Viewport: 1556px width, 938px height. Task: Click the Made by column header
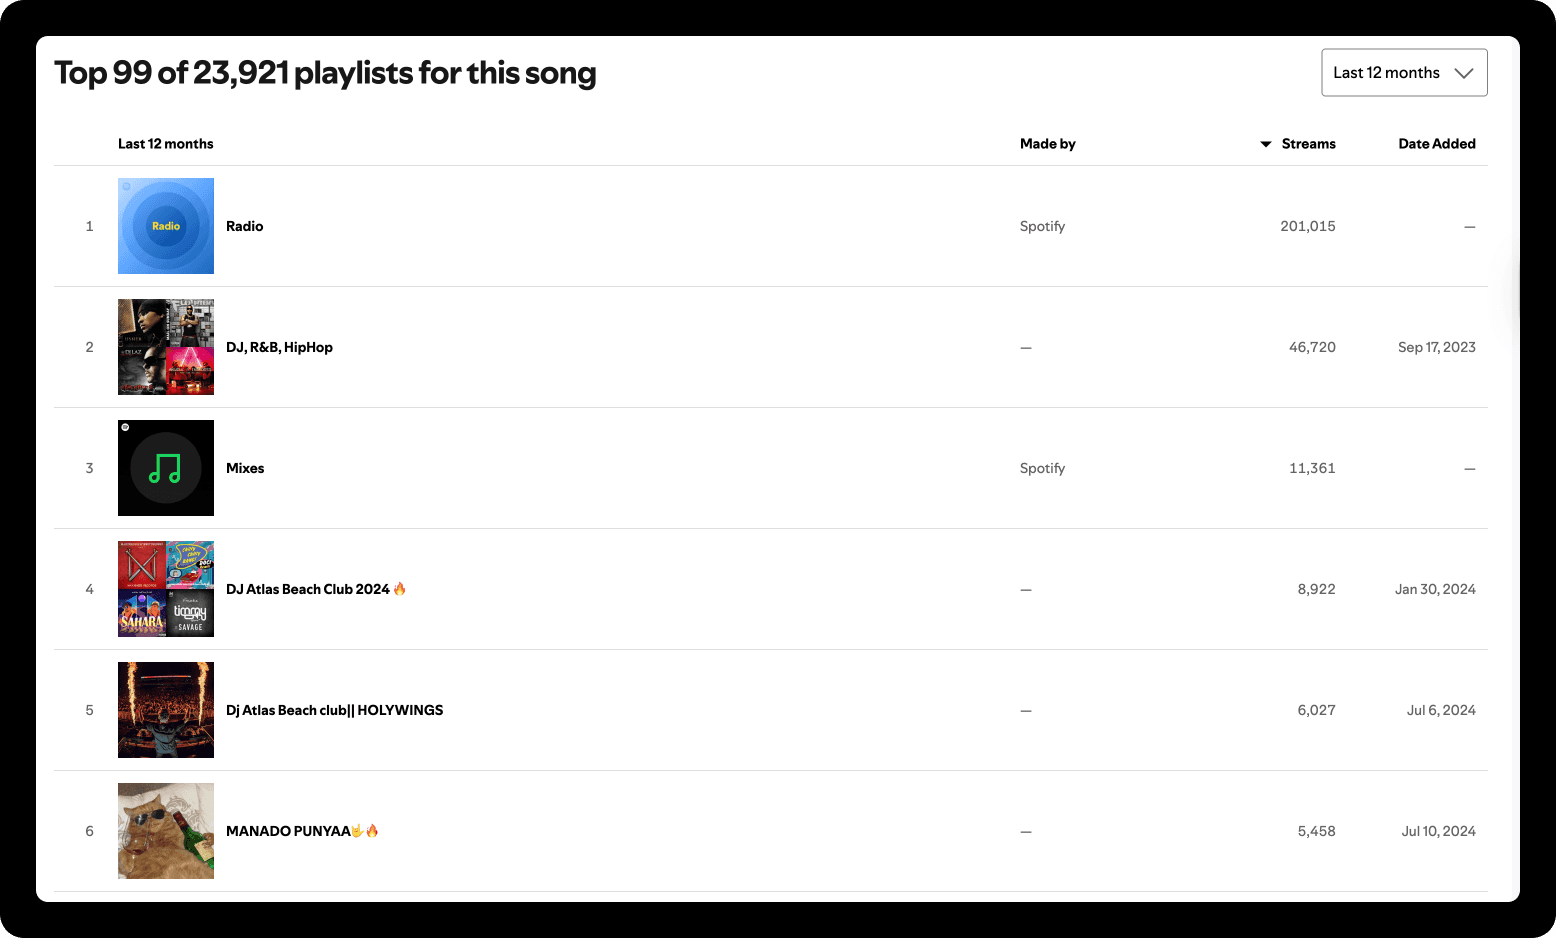[1048, 144]
